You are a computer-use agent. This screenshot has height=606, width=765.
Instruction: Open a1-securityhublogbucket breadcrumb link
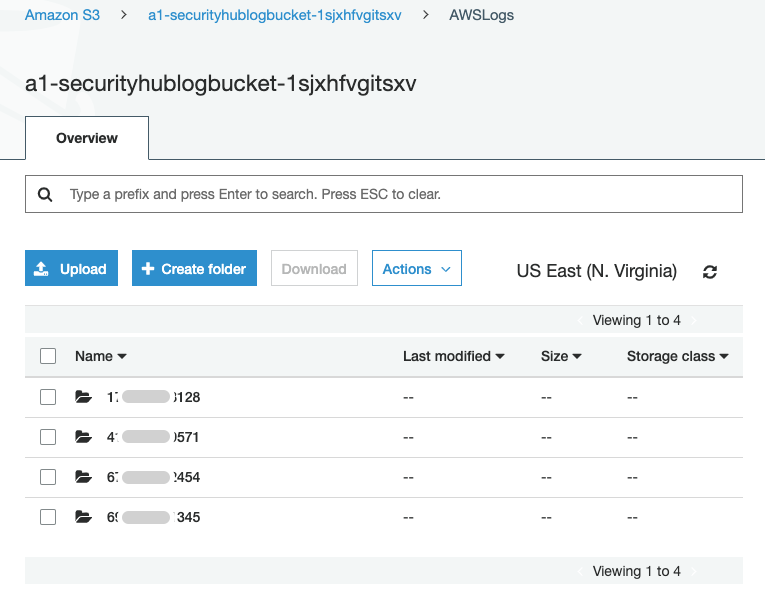click(275, 15)
